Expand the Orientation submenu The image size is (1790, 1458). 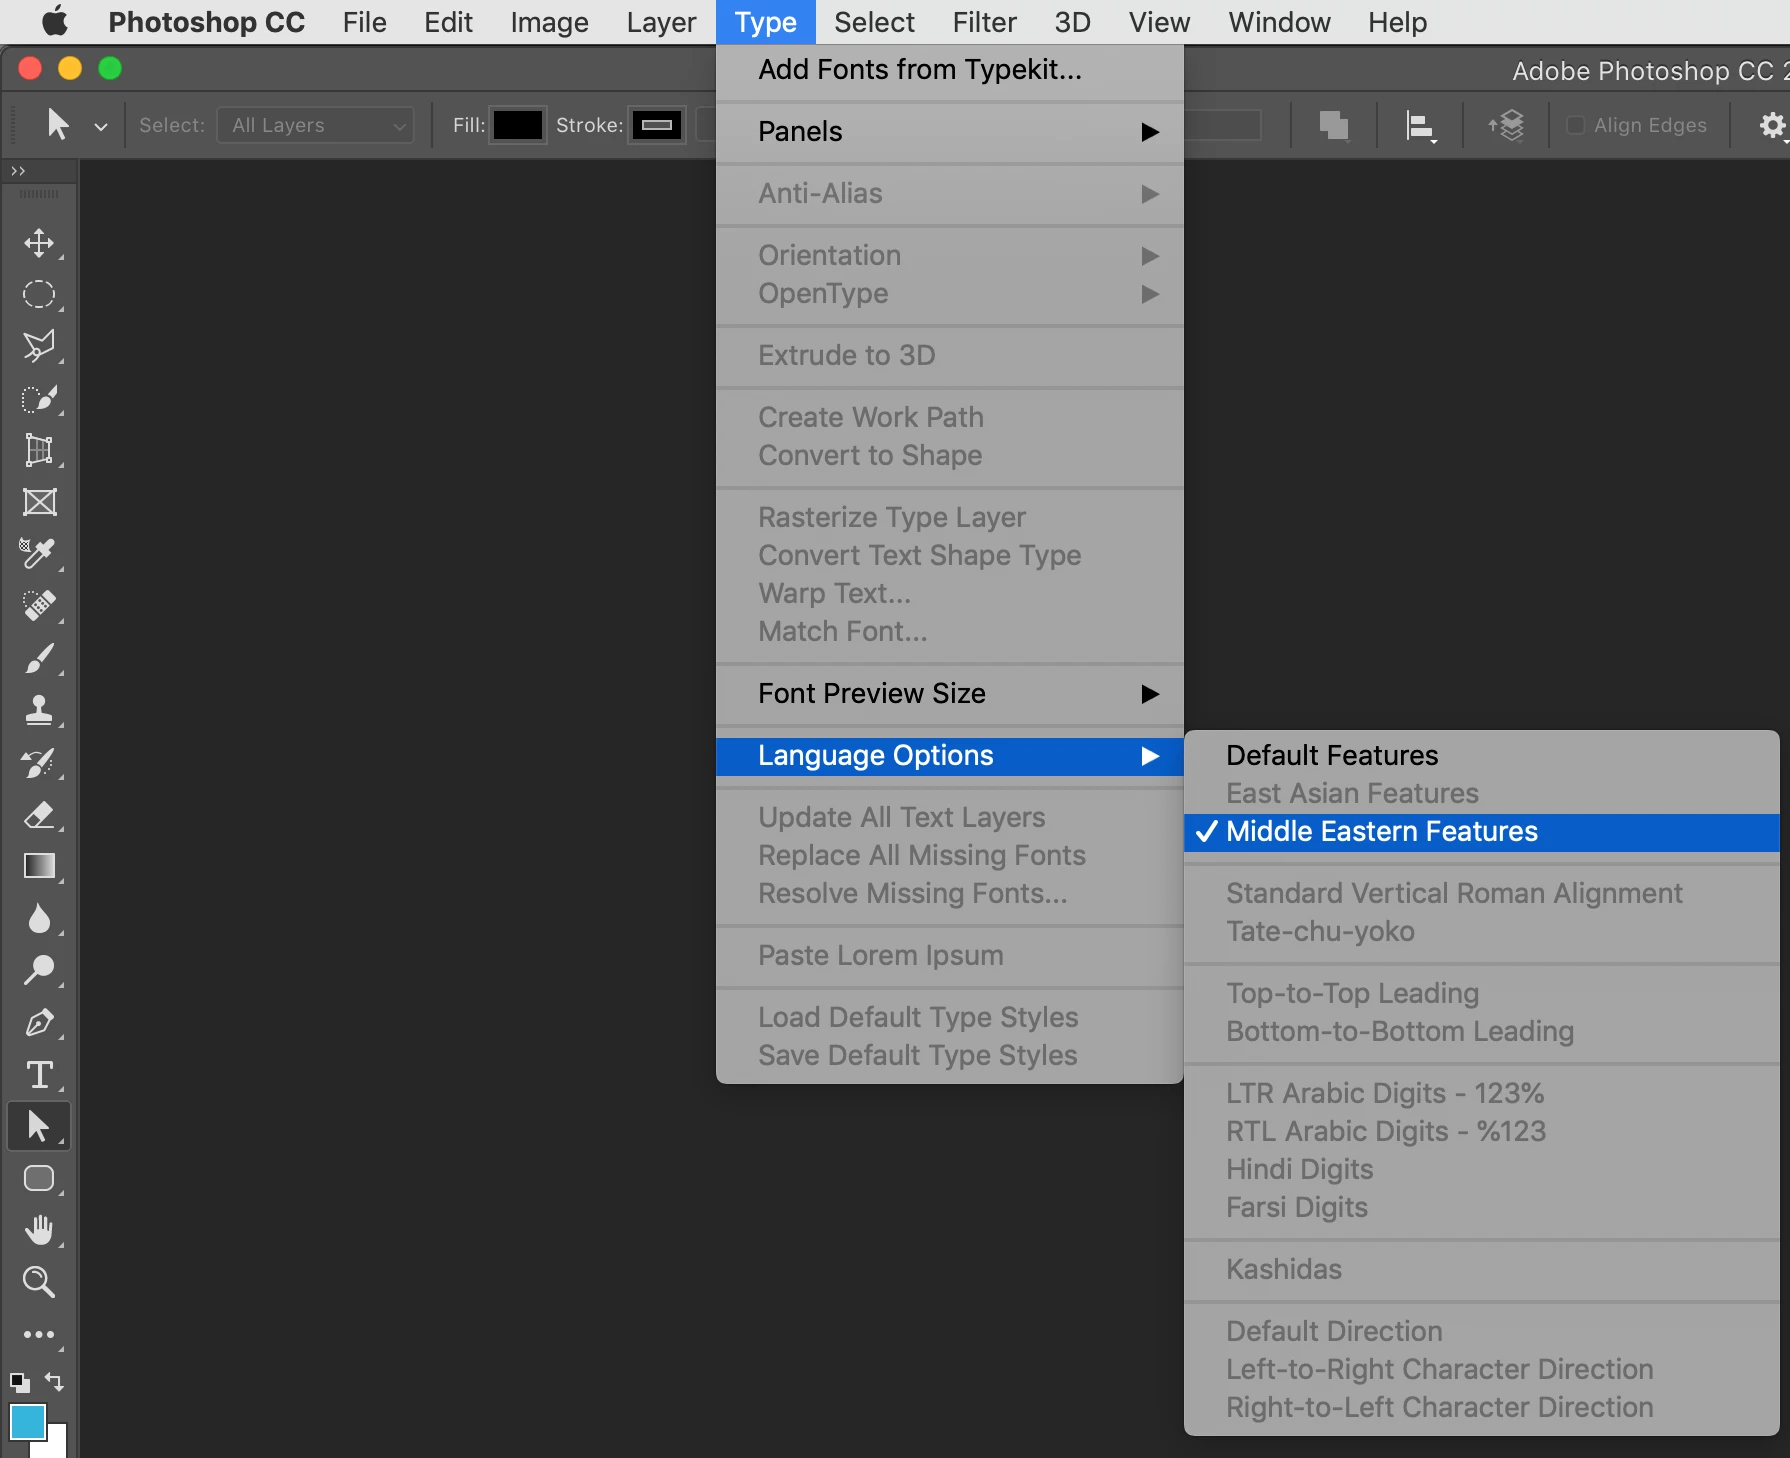pos(950,256)
